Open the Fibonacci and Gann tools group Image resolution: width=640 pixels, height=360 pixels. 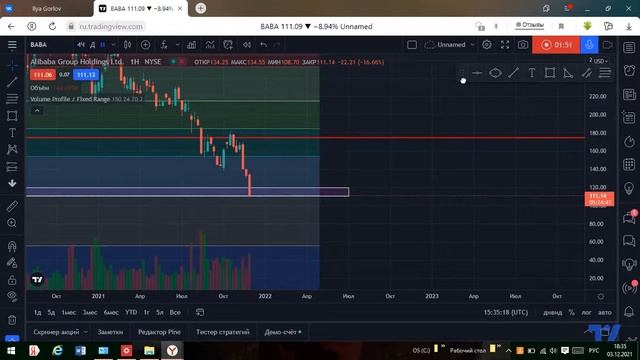pyautogui.click(x=12, y=98)
